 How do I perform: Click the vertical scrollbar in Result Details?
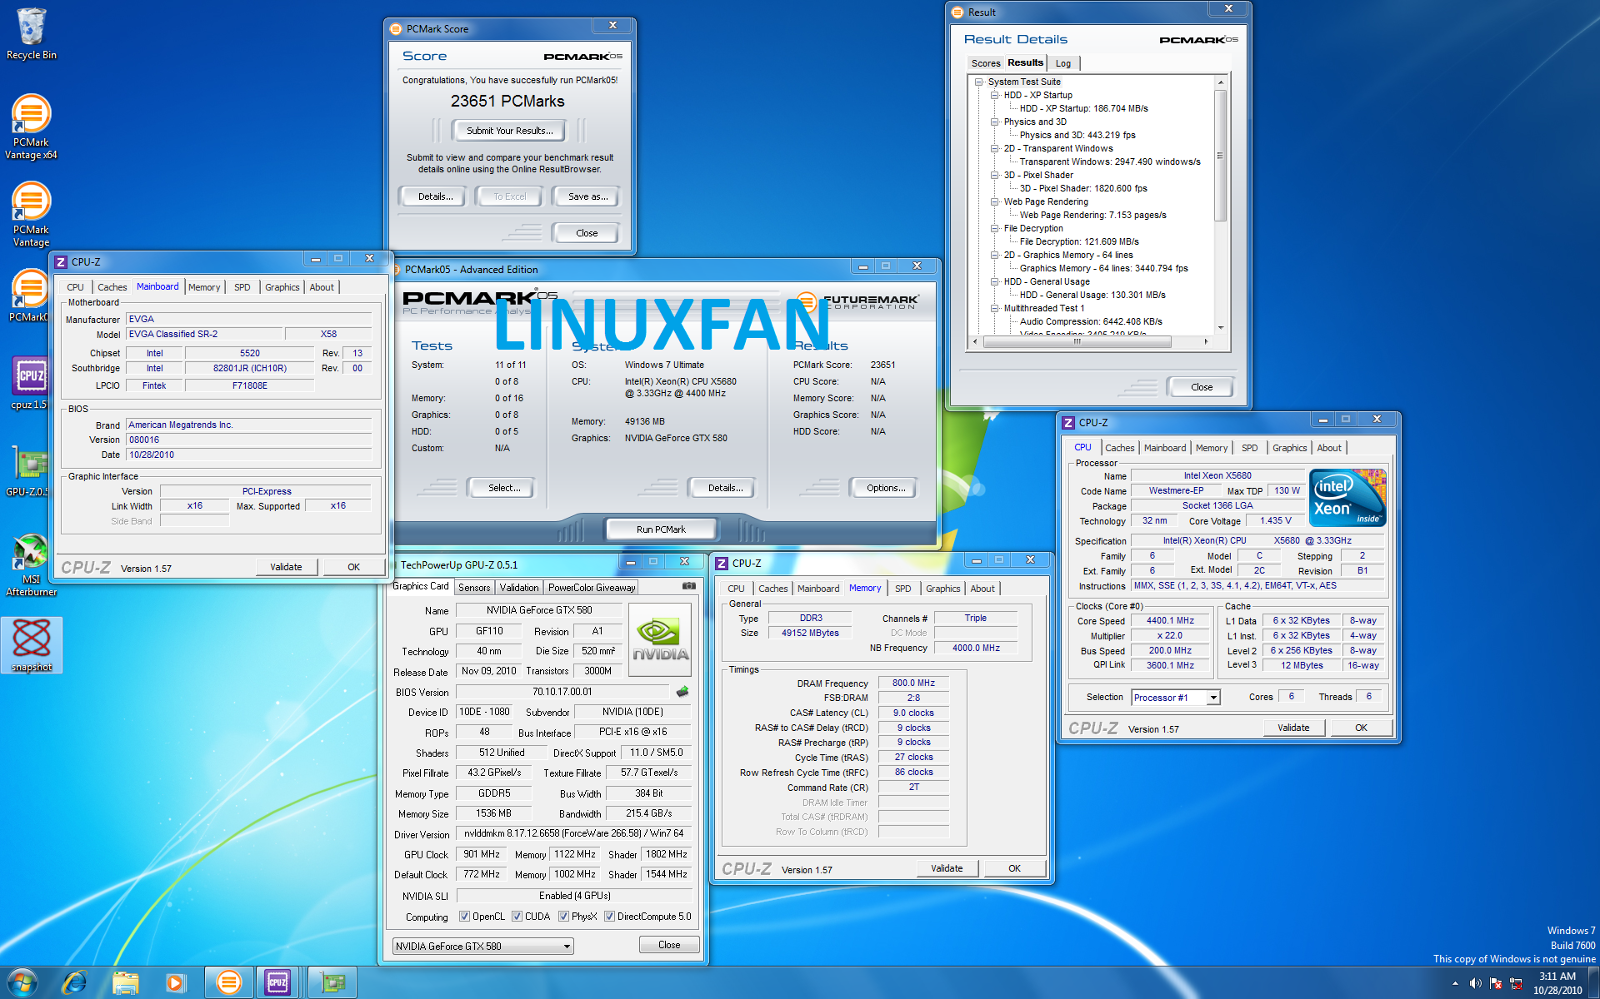pyautogui.click(x=1220, y=156)
